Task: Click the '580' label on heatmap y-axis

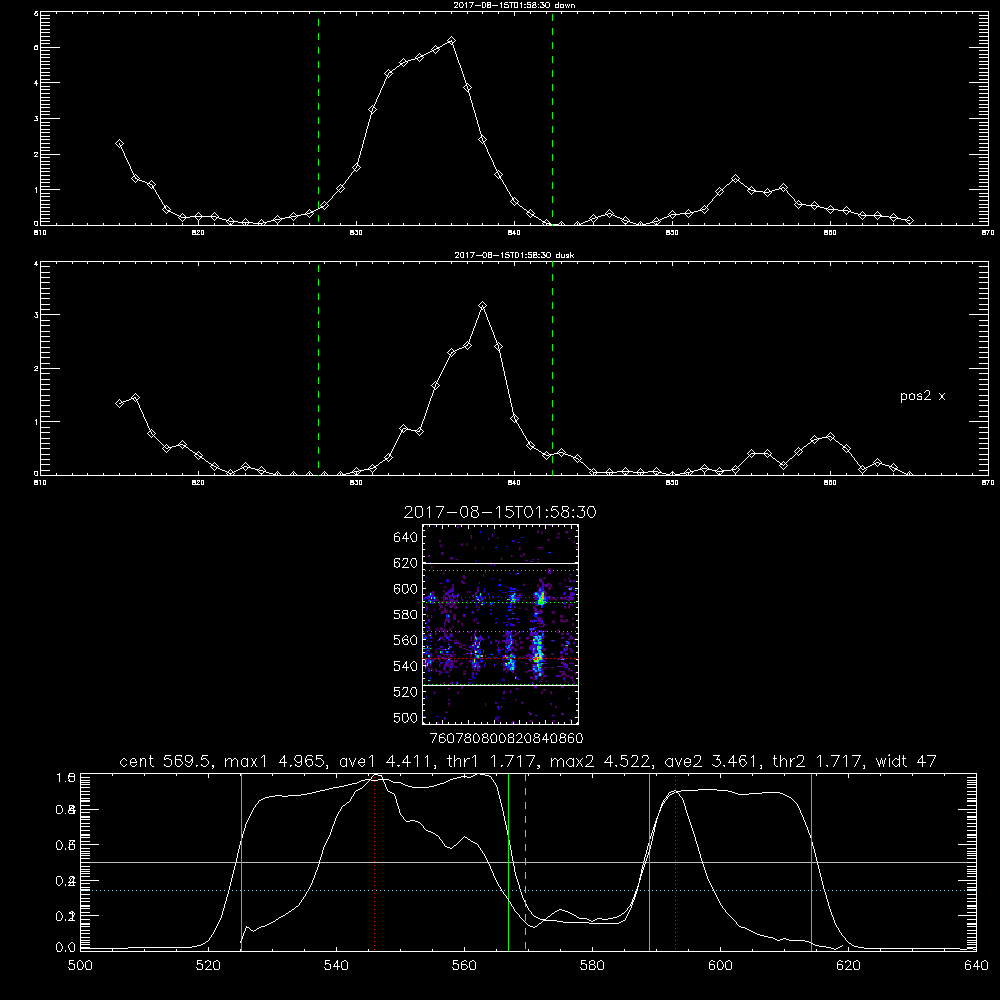Action: pyautogui.click(x=406, y=615)
